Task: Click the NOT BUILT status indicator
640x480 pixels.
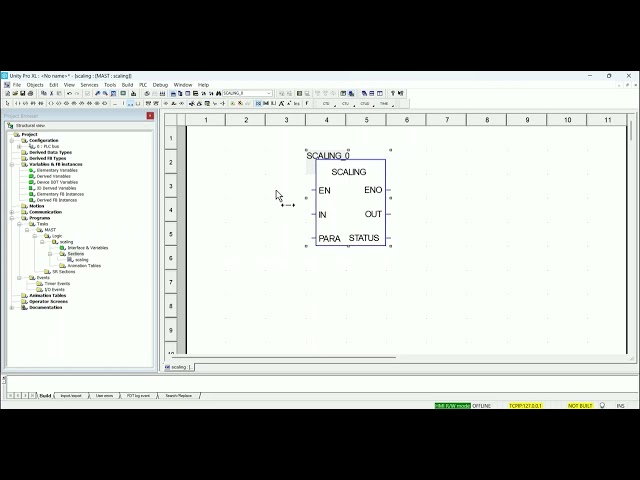Action: 580,406
